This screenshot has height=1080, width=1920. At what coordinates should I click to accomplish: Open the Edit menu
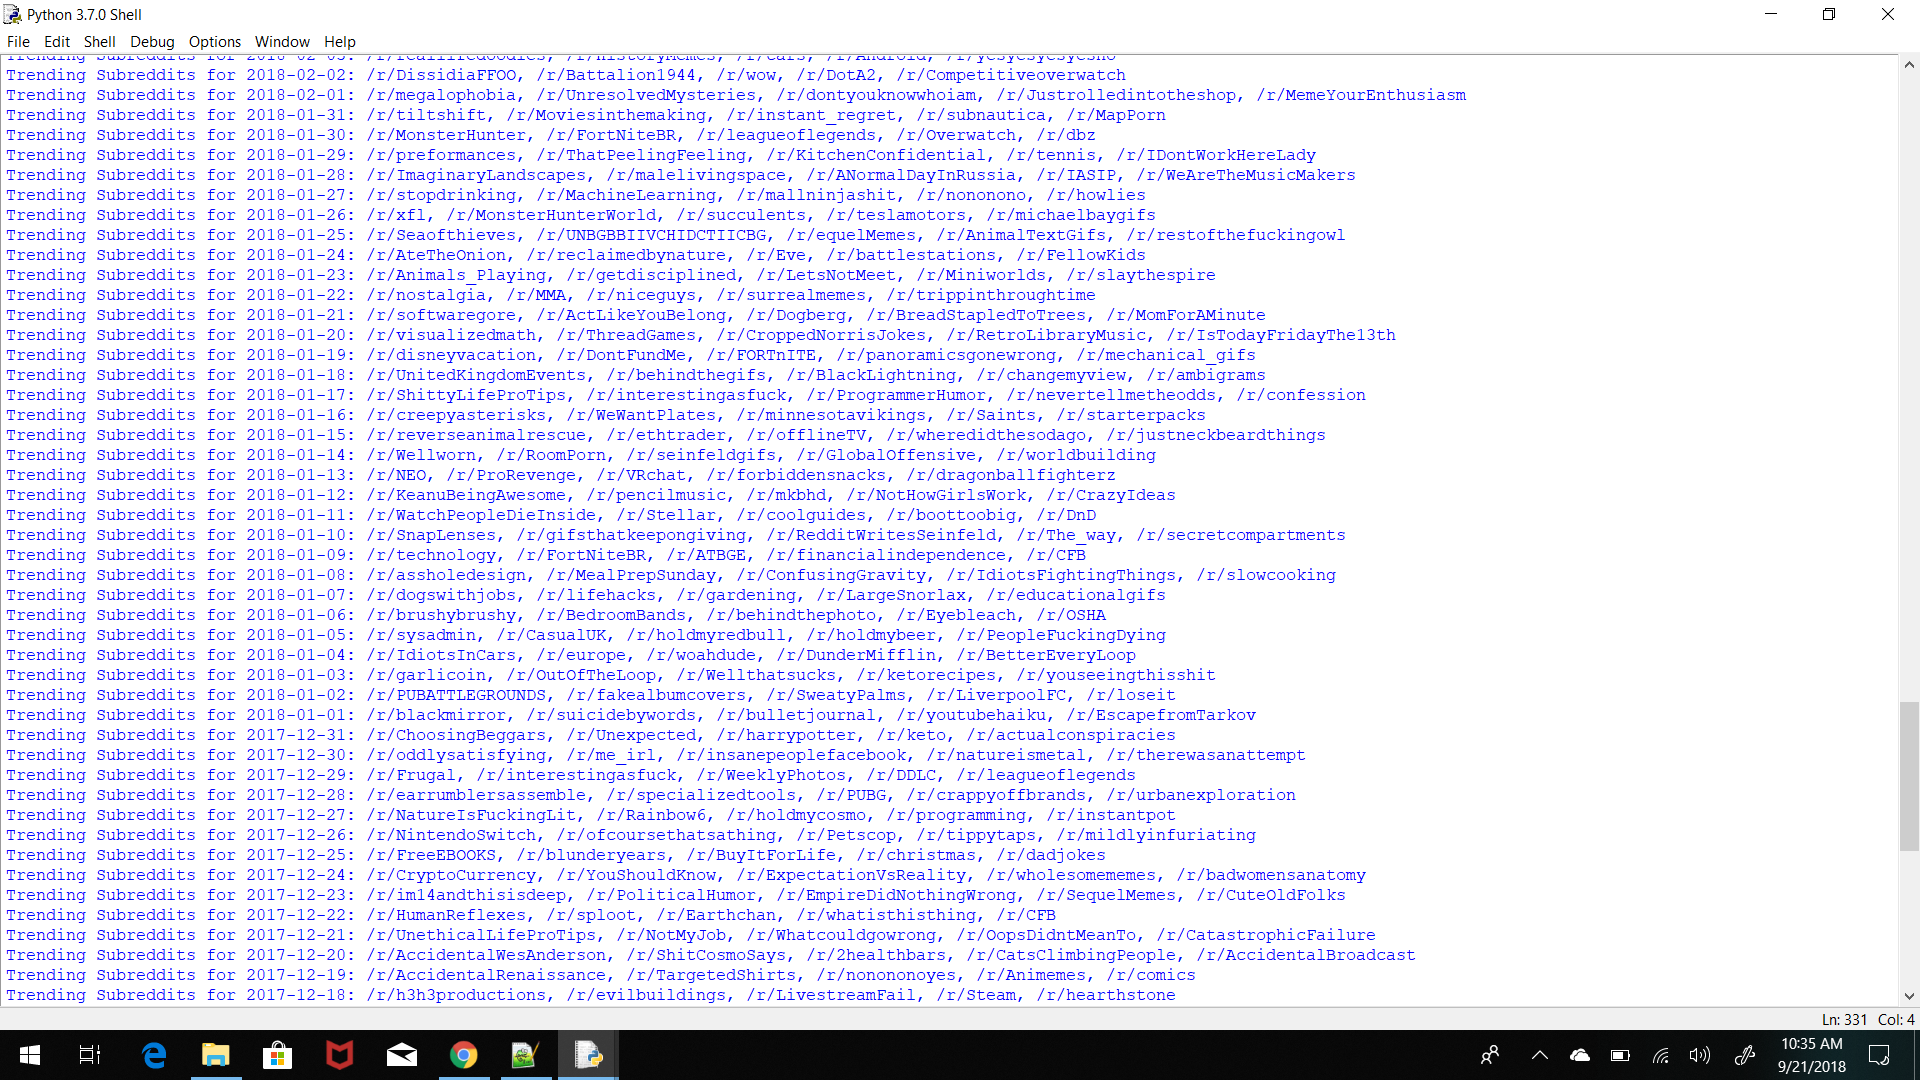pos(57,42)
